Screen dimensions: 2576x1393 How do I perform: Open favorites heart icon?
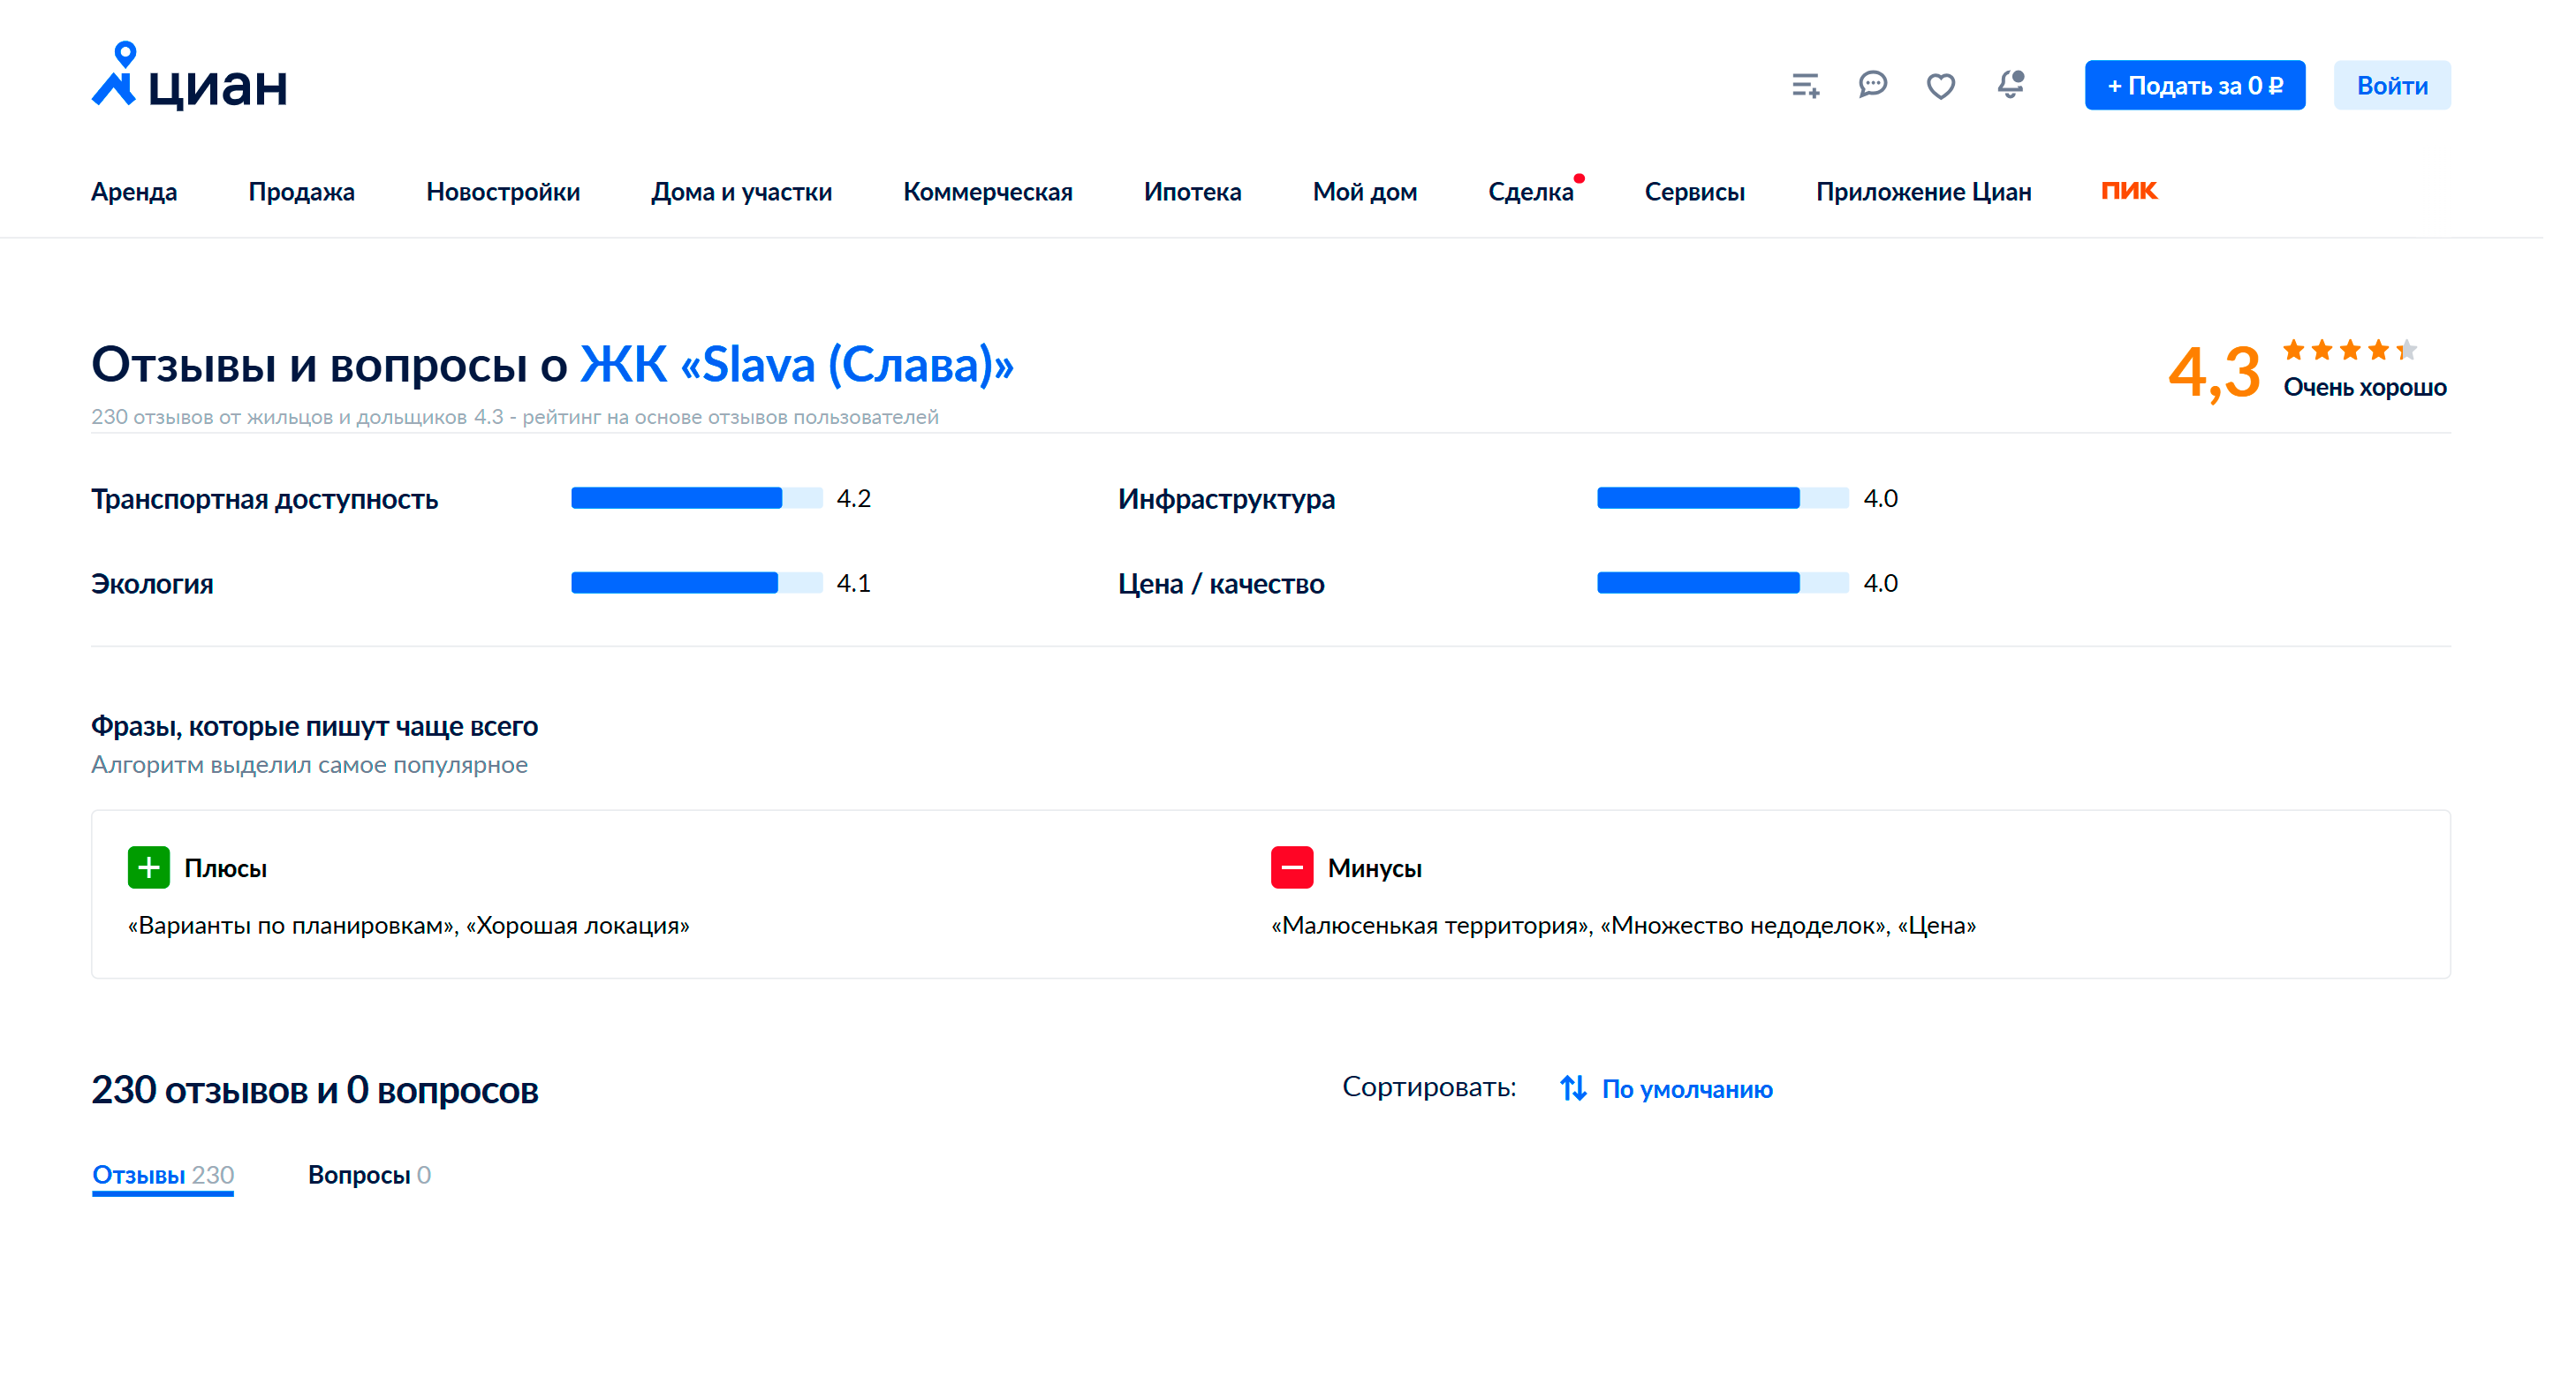coord(1940,86)
